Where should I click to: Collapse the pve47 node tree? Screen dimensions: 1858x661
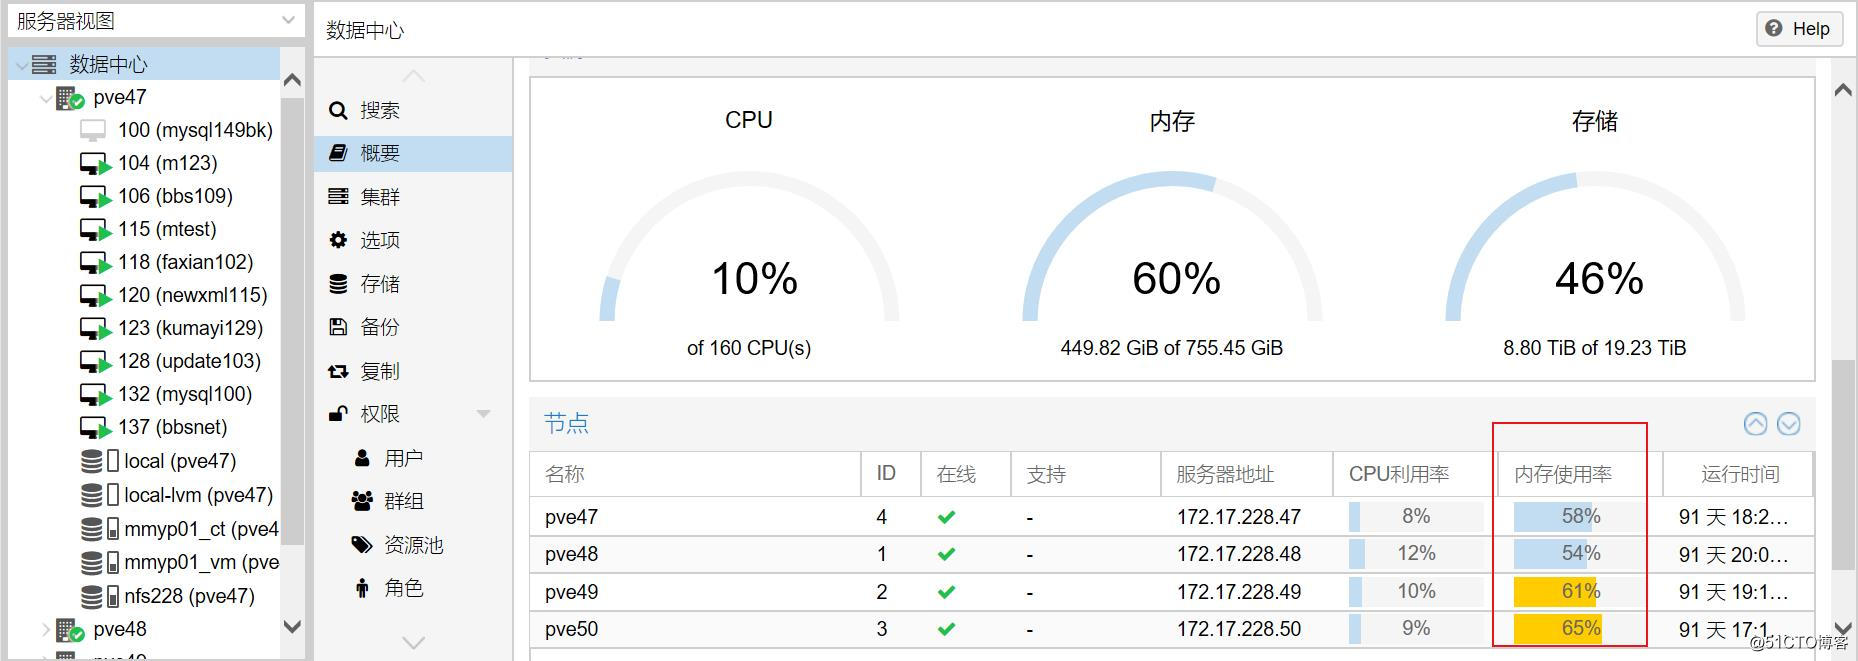(46, 98)
